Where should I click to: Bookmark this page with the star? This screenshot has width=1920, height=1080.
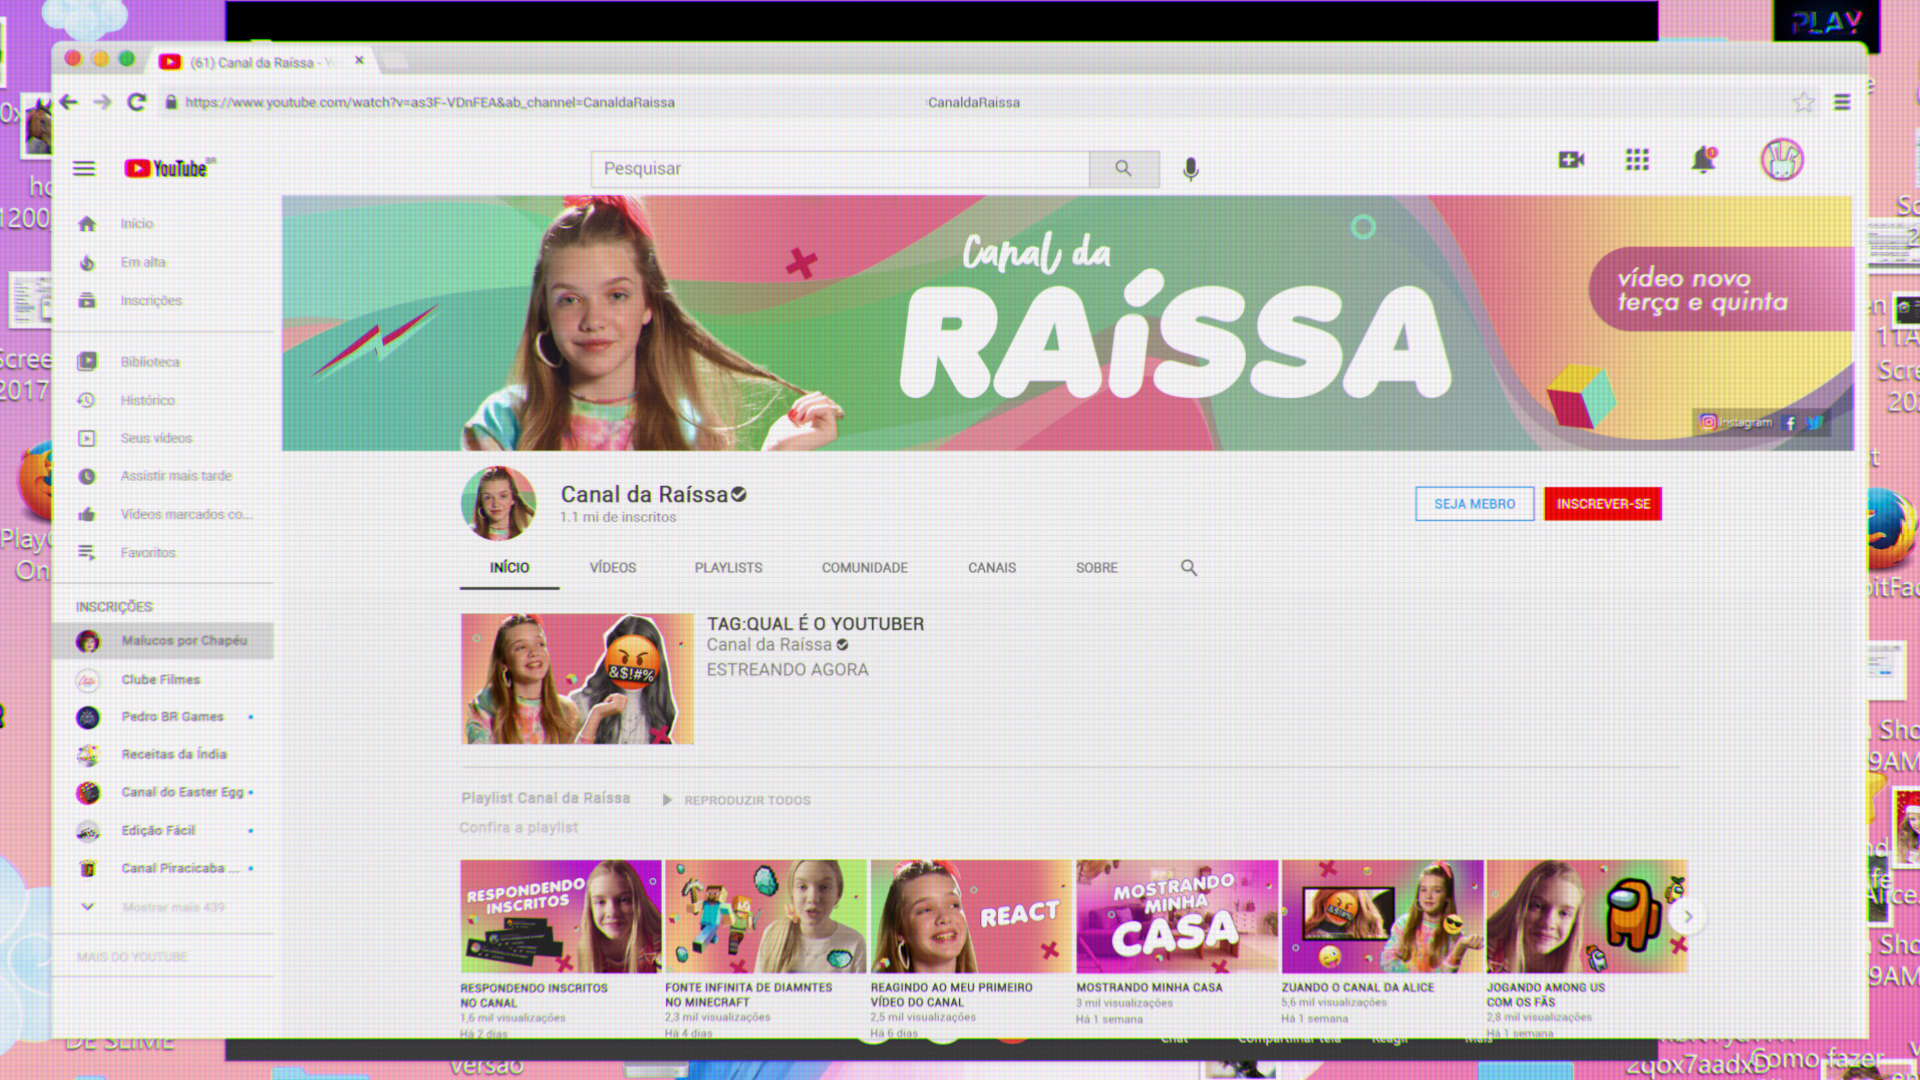1803,102
